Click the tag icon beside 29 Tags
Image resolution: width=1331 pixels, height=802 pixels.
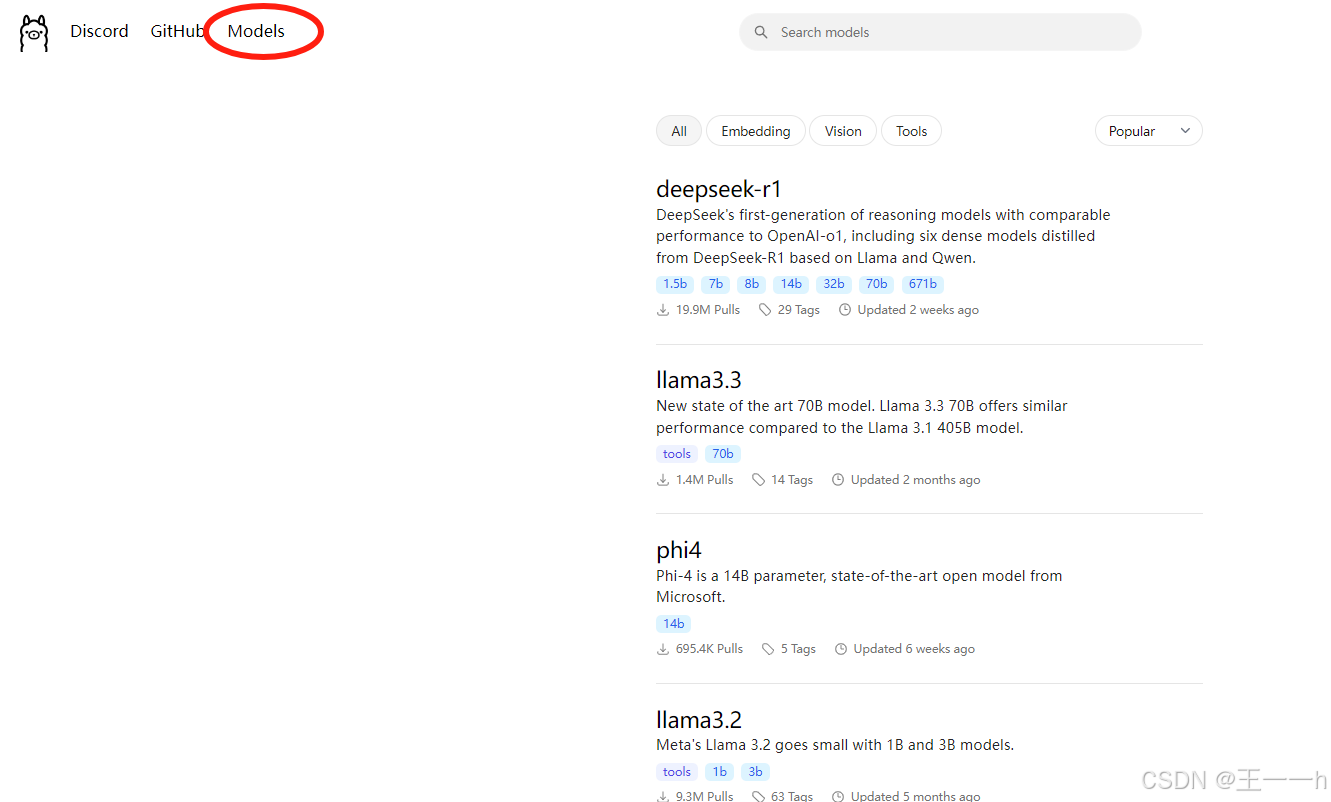coord(765,310)
